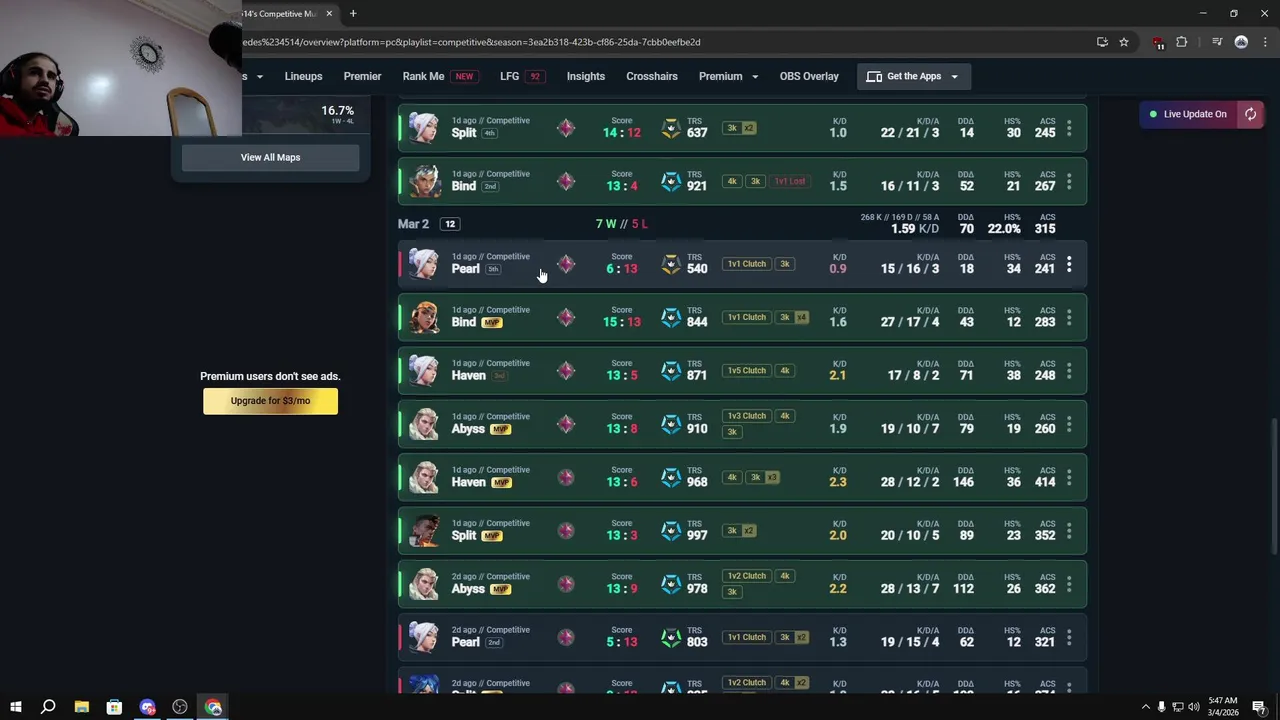The height and width of the screenshot is (720, 1280).
Task: Click the browser address bar URL
Action: 470,42
